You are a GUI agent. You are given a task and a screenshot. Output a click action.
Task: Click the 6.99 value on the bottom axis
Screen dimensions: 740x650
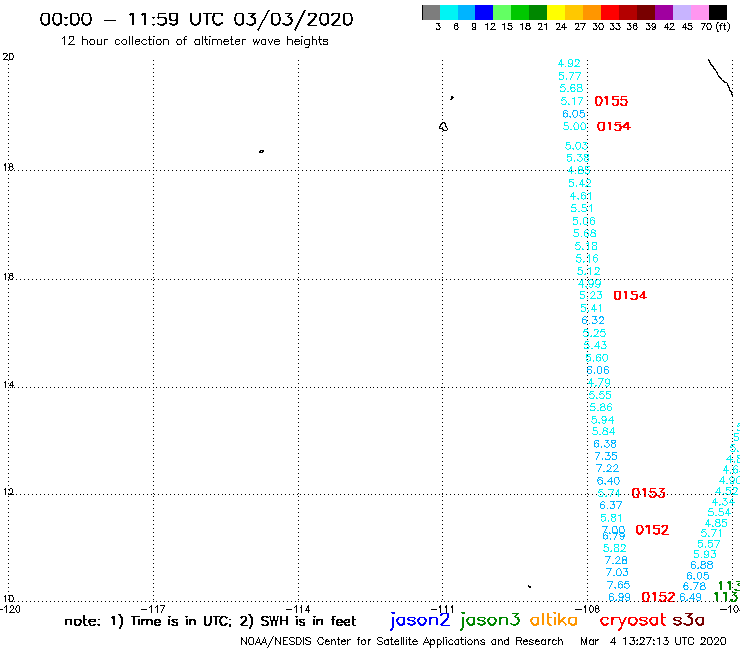(x=619, y=597)
